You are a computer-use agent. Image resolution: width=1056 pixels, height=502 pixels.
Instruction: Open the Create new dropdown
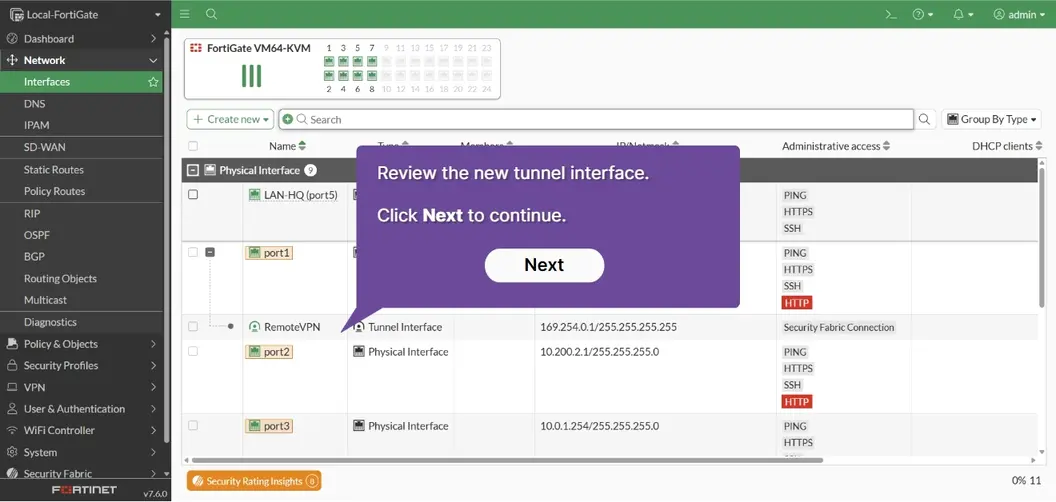click(230, 119)
